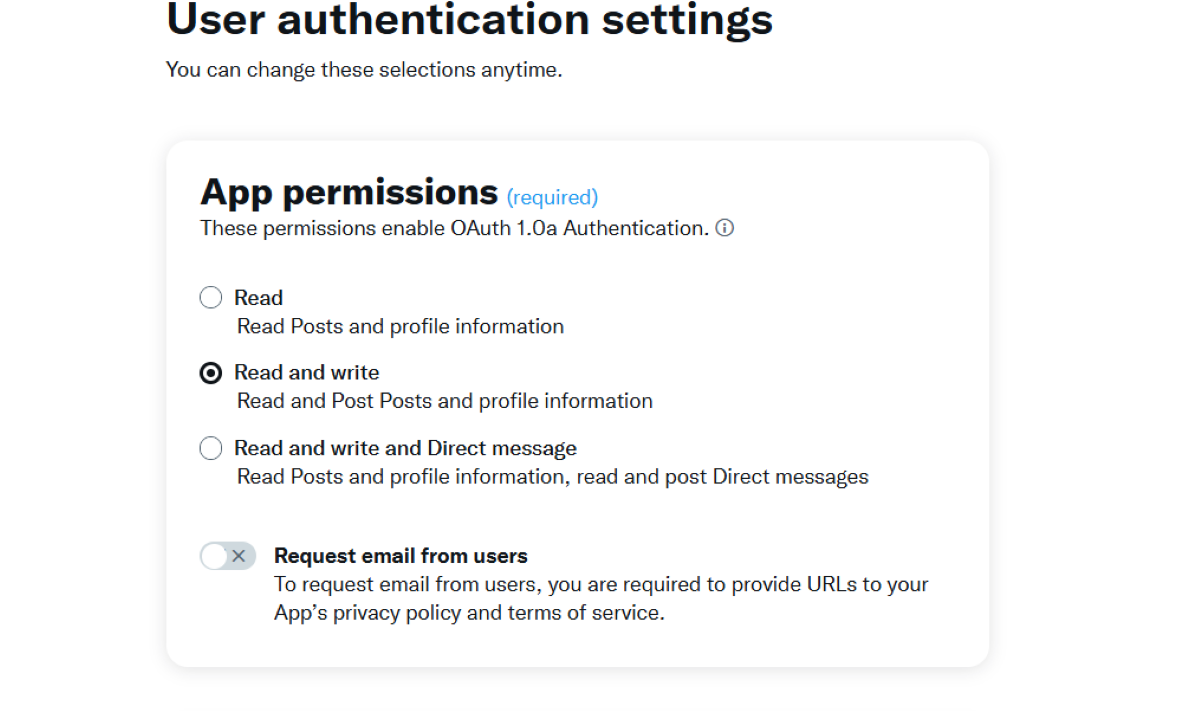Image resolution: width=1200 pixels, height=711 pixels.
Task: Click the blue "(required)" text
Action: [x=552, y=197]
